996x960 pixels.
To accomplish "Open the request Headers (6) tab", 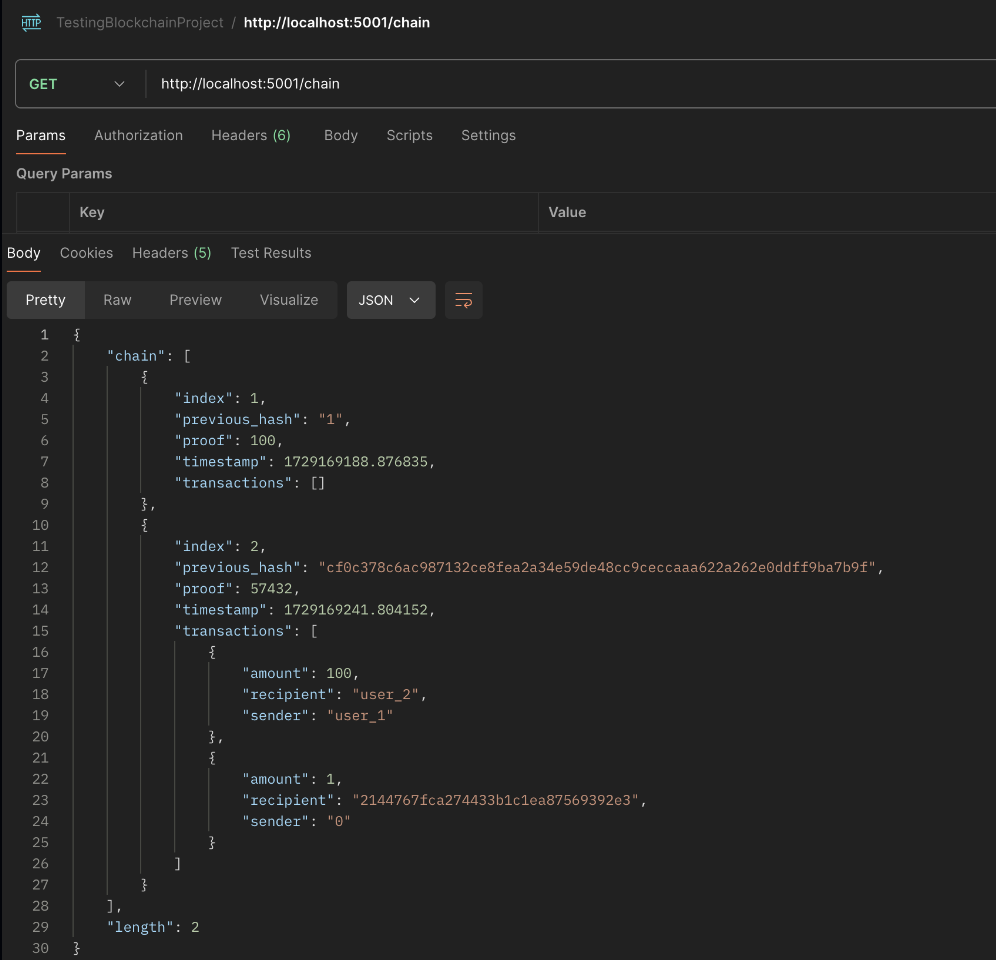I will (x=251, y=135).
